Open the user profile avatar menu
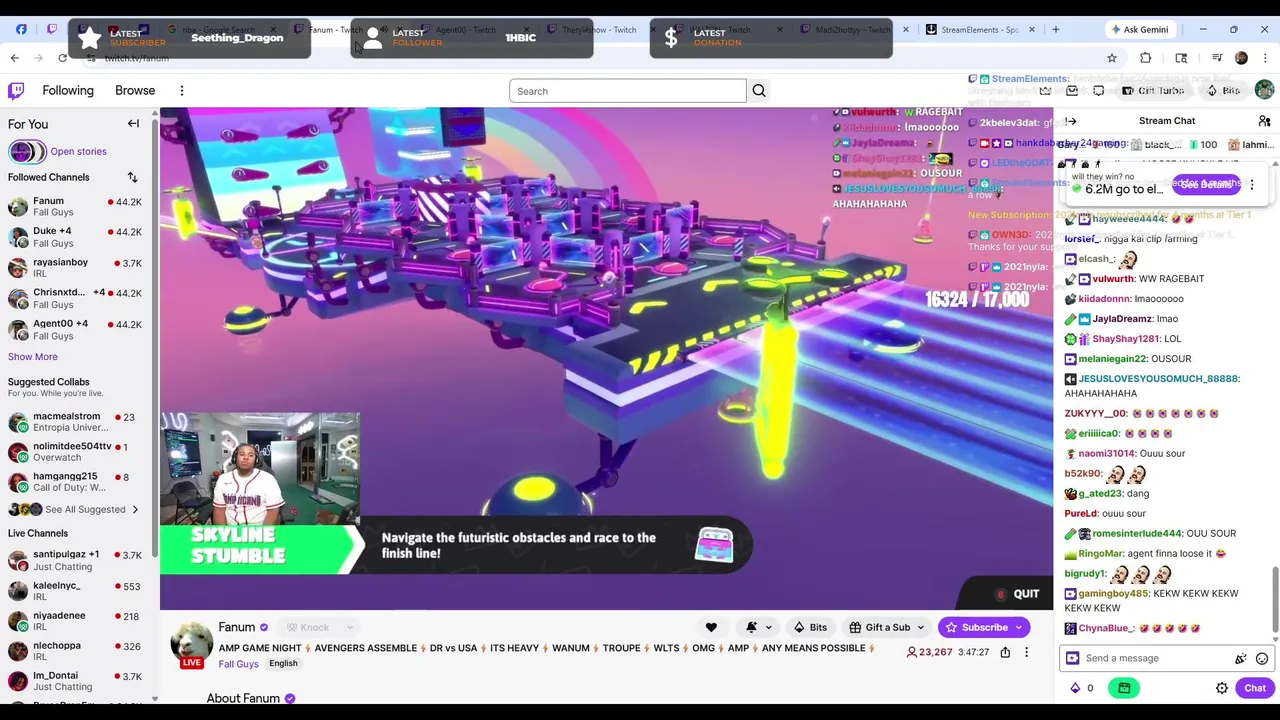This screenshot has width=1280, height=720. click(1264, 91)
